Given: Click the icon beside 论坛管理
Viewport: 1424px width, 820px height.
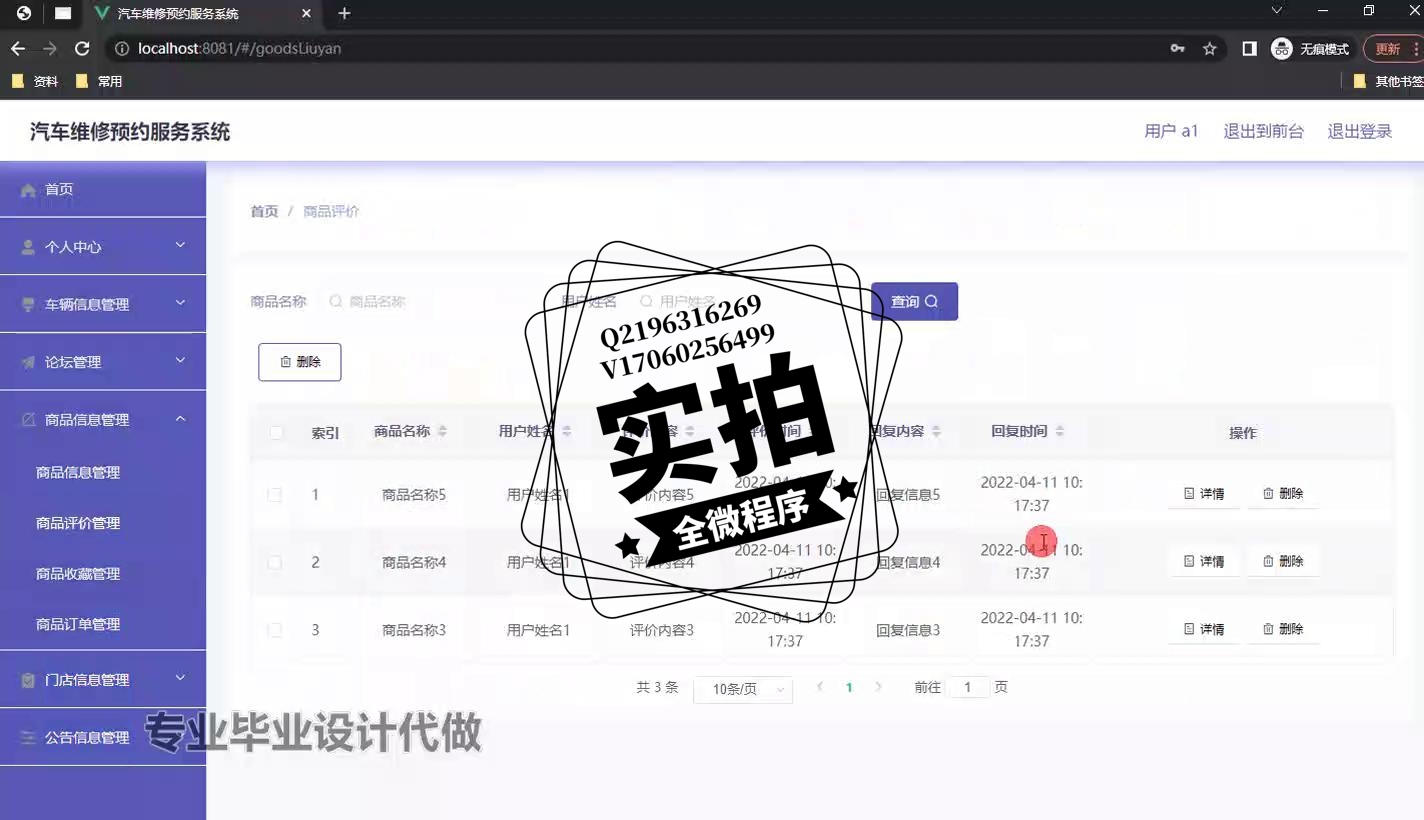Looking at the screenshot, I should coord(28,362).
